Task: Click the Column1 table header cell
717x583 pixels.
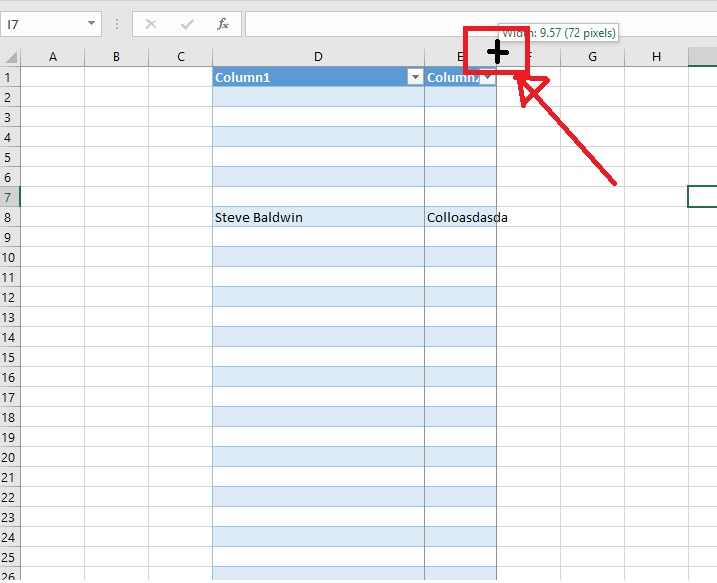Action: pyautogui.click(x=318, y=77)
